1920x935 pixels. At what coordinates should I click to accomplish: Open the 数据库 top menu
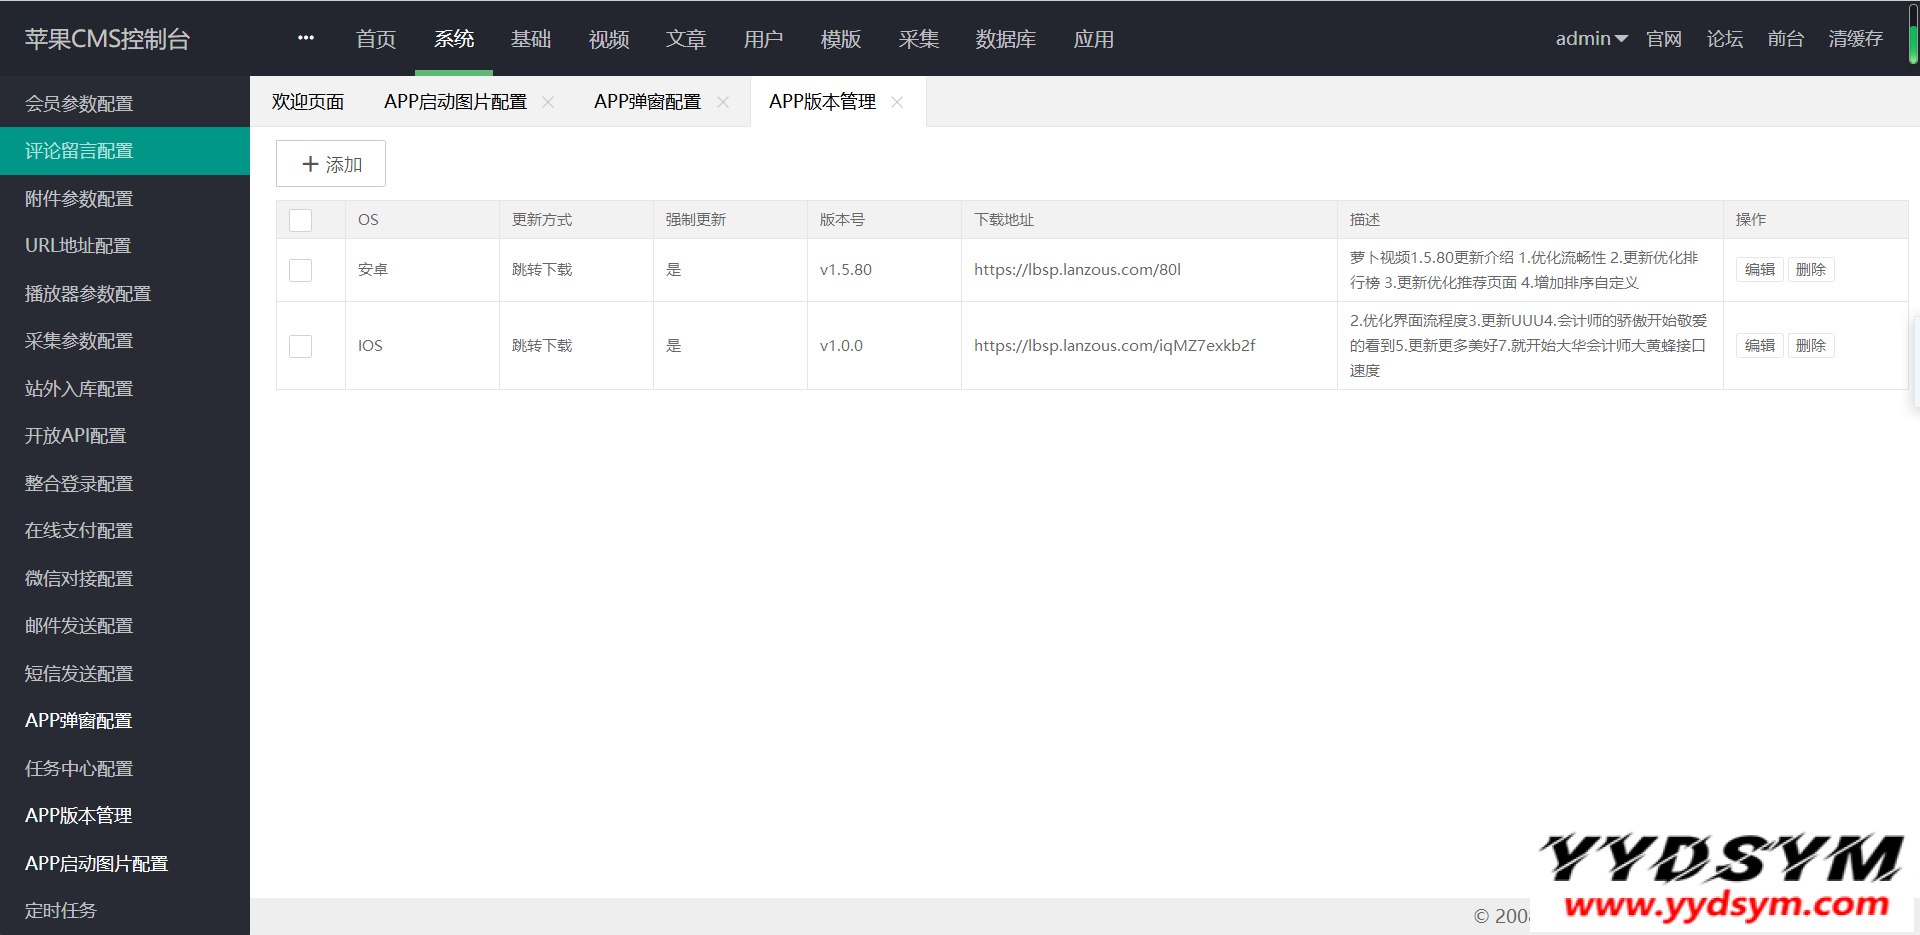point(1005,39)
